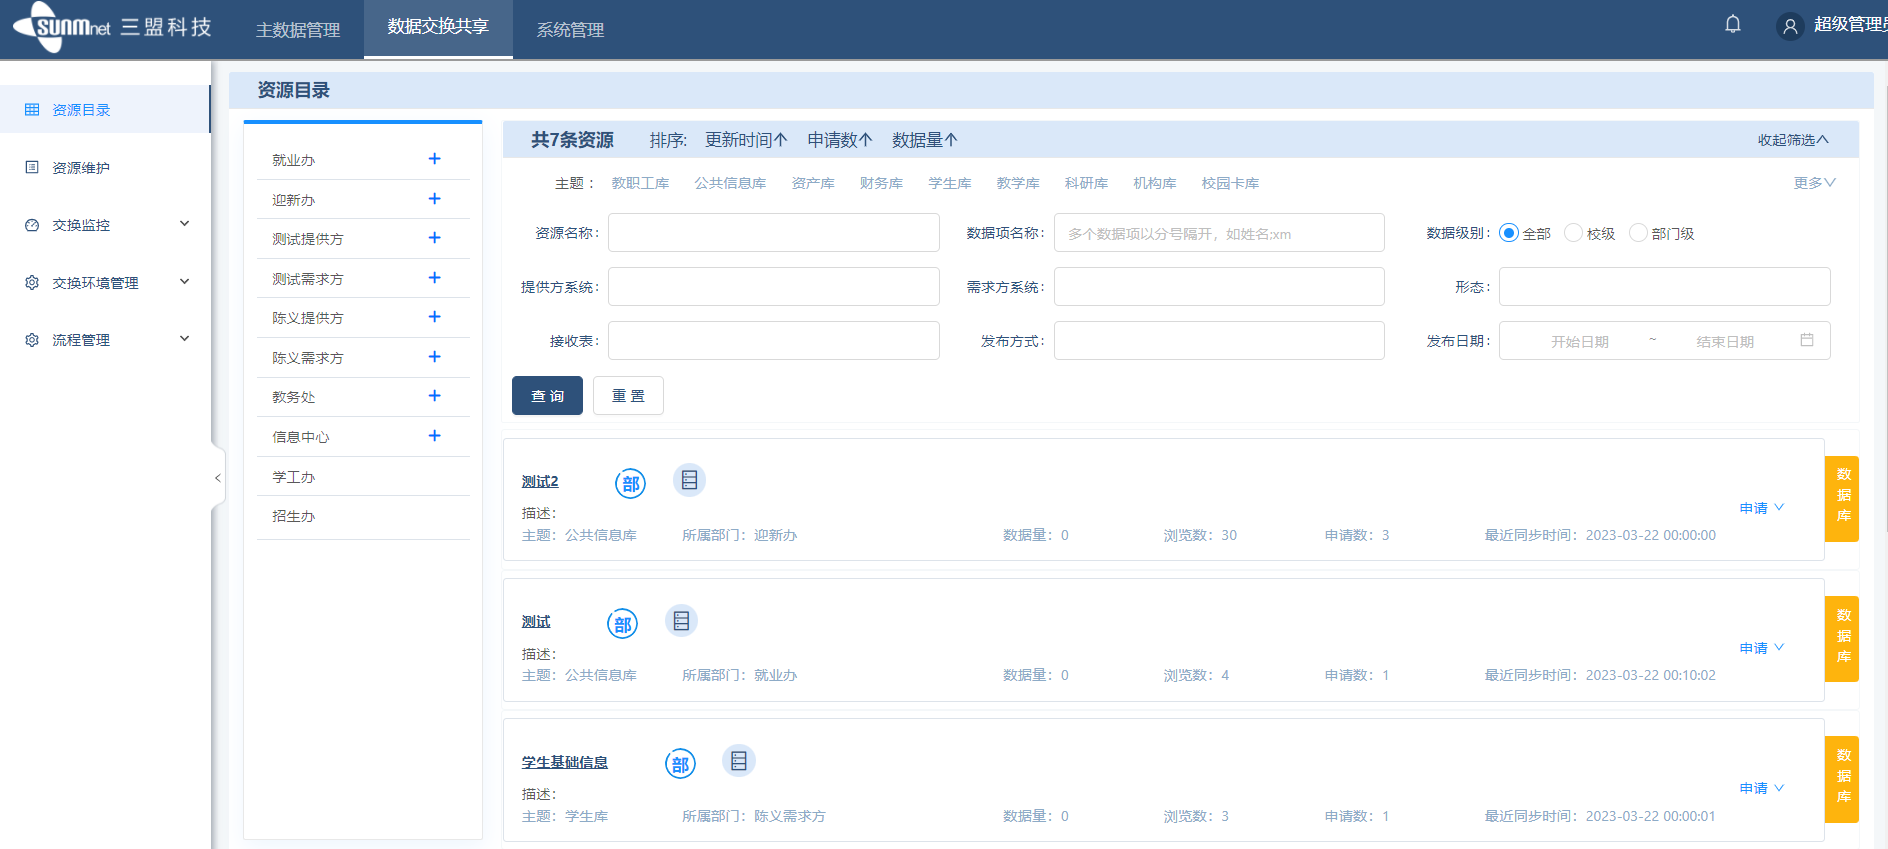The height and width of the screenshot is (849, 1888).
Task: Open the 学生基础信息 resource link
Action: click(564, 762)
